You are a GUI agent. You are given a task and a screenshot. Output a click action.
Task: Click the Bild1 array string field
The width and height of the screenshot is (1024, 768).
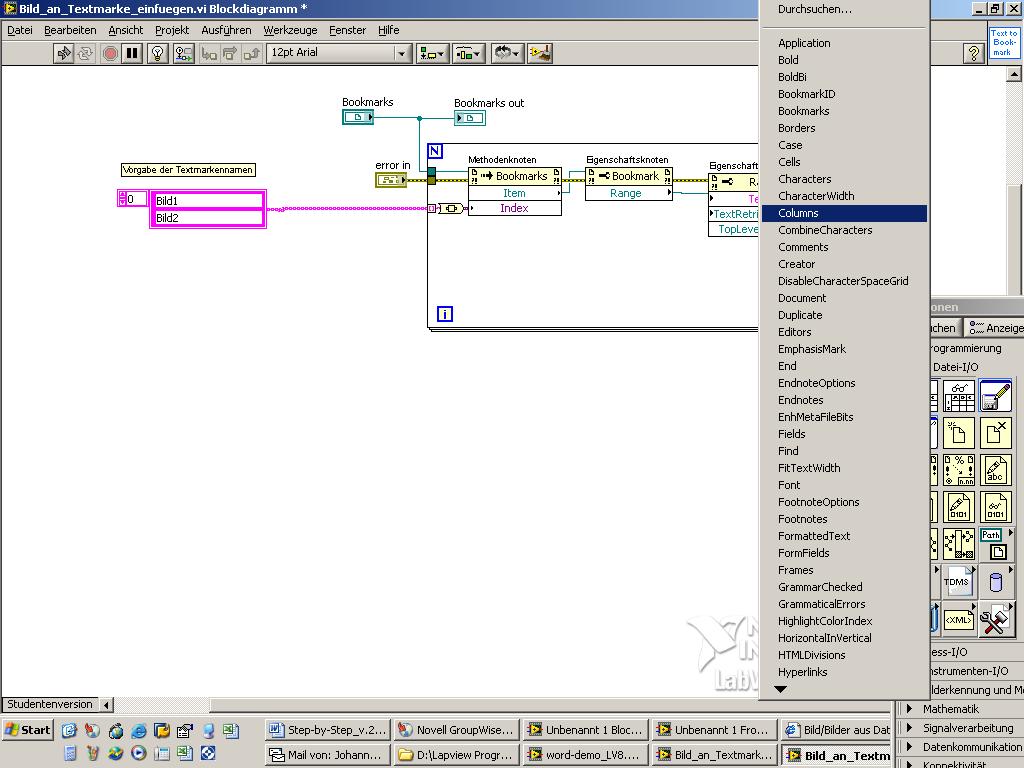(207, 201)
